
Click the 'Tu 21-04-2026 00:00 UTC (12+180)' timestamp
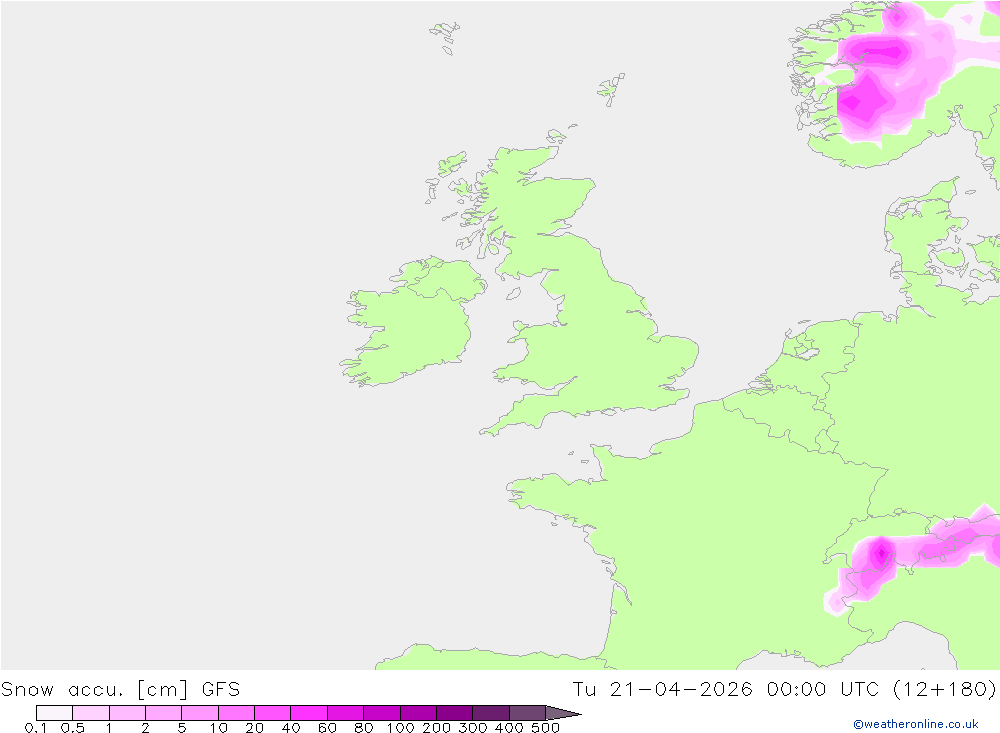point(784,690)
